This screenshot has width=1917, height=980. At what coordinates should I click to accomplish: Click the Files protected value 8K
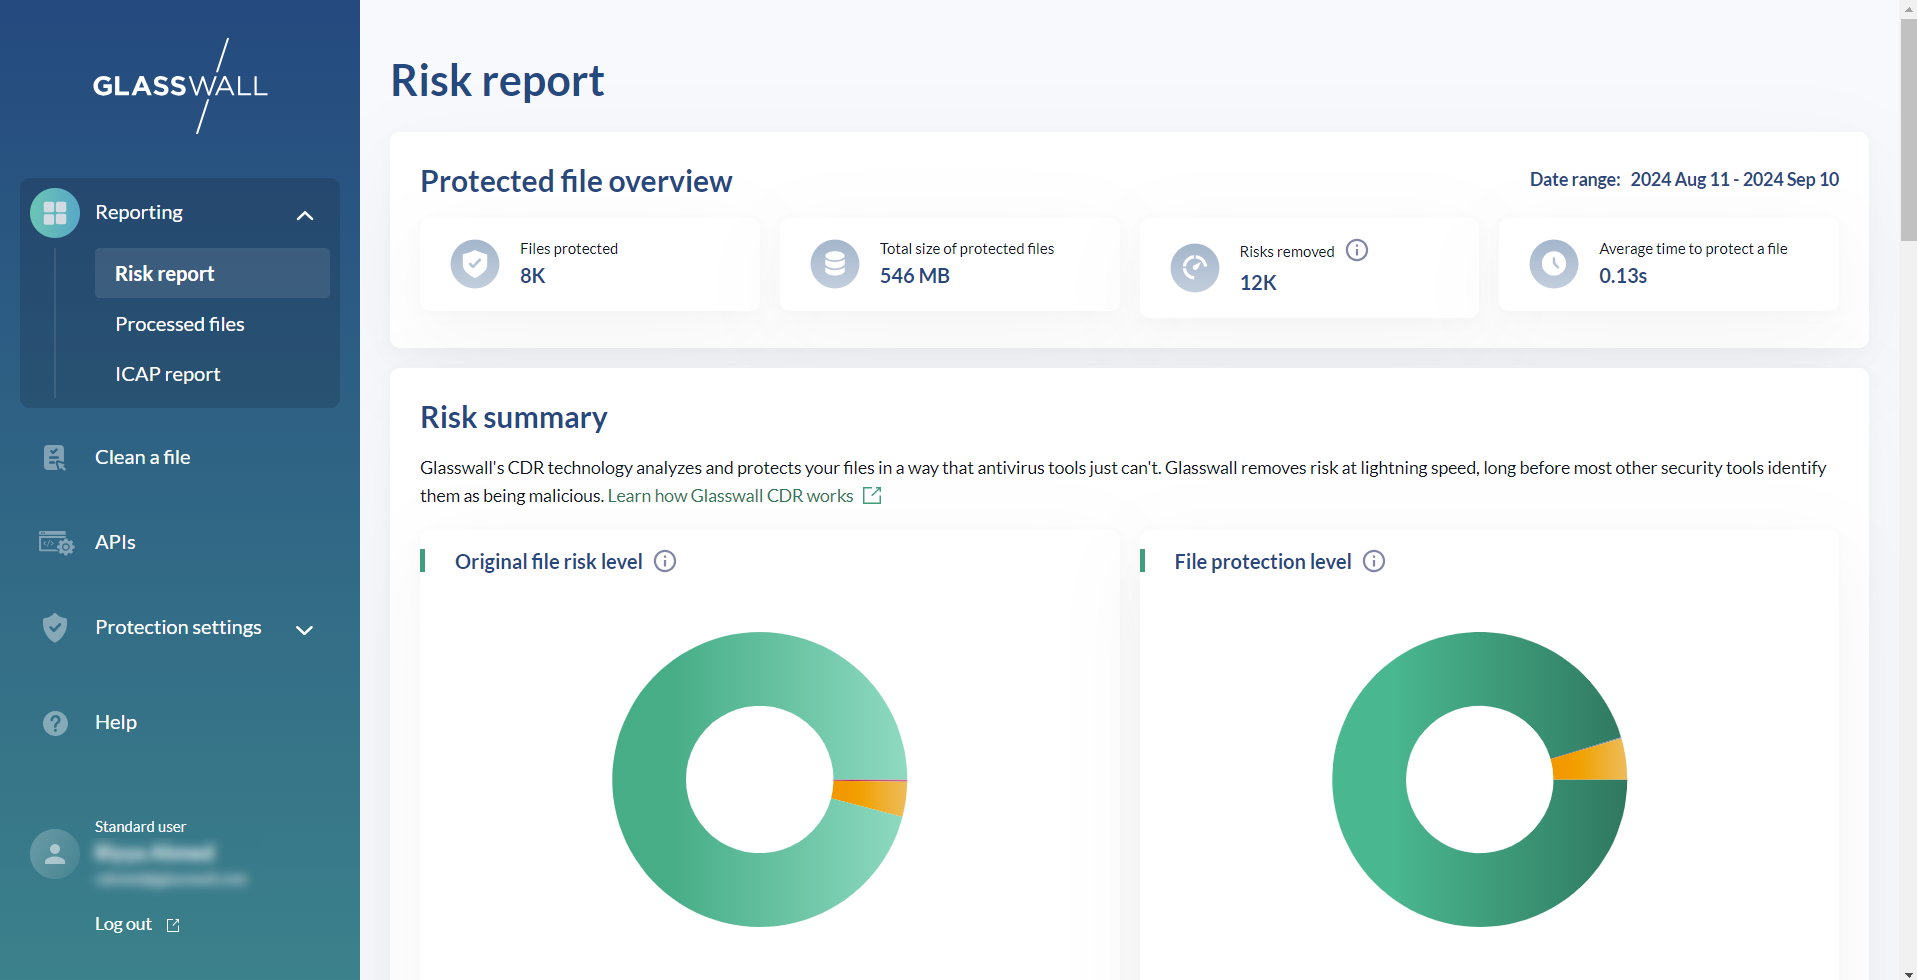tap(532, 276)
